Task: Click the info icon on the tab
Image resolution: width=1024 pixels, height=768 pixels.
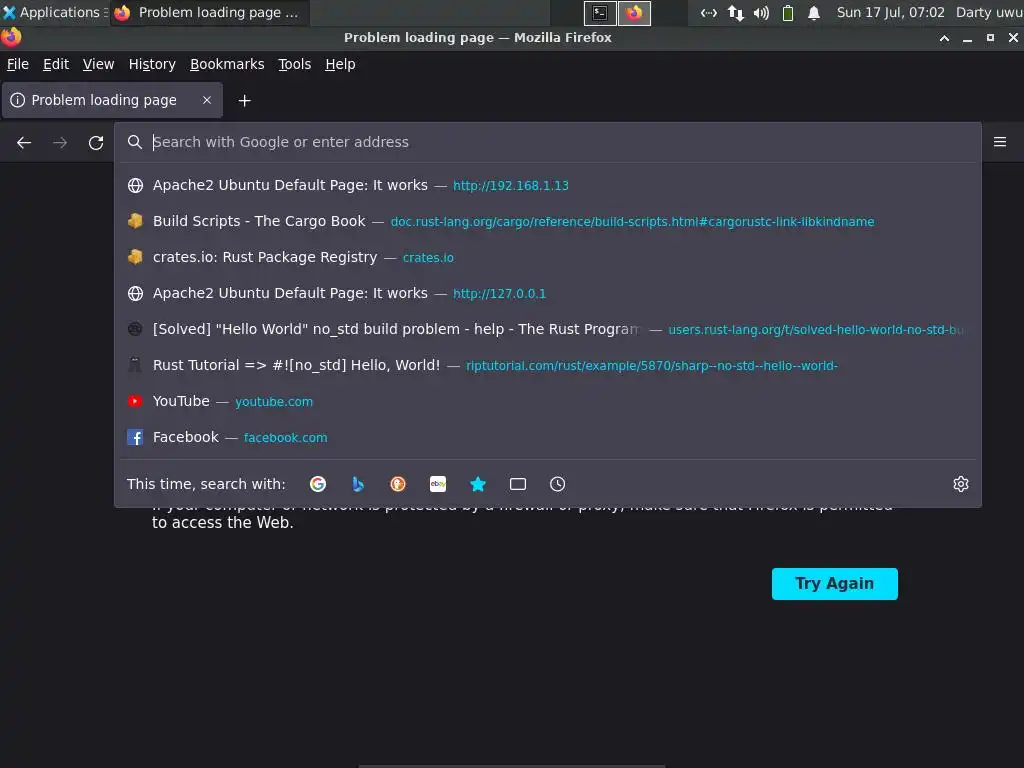Action: point(18,100)
